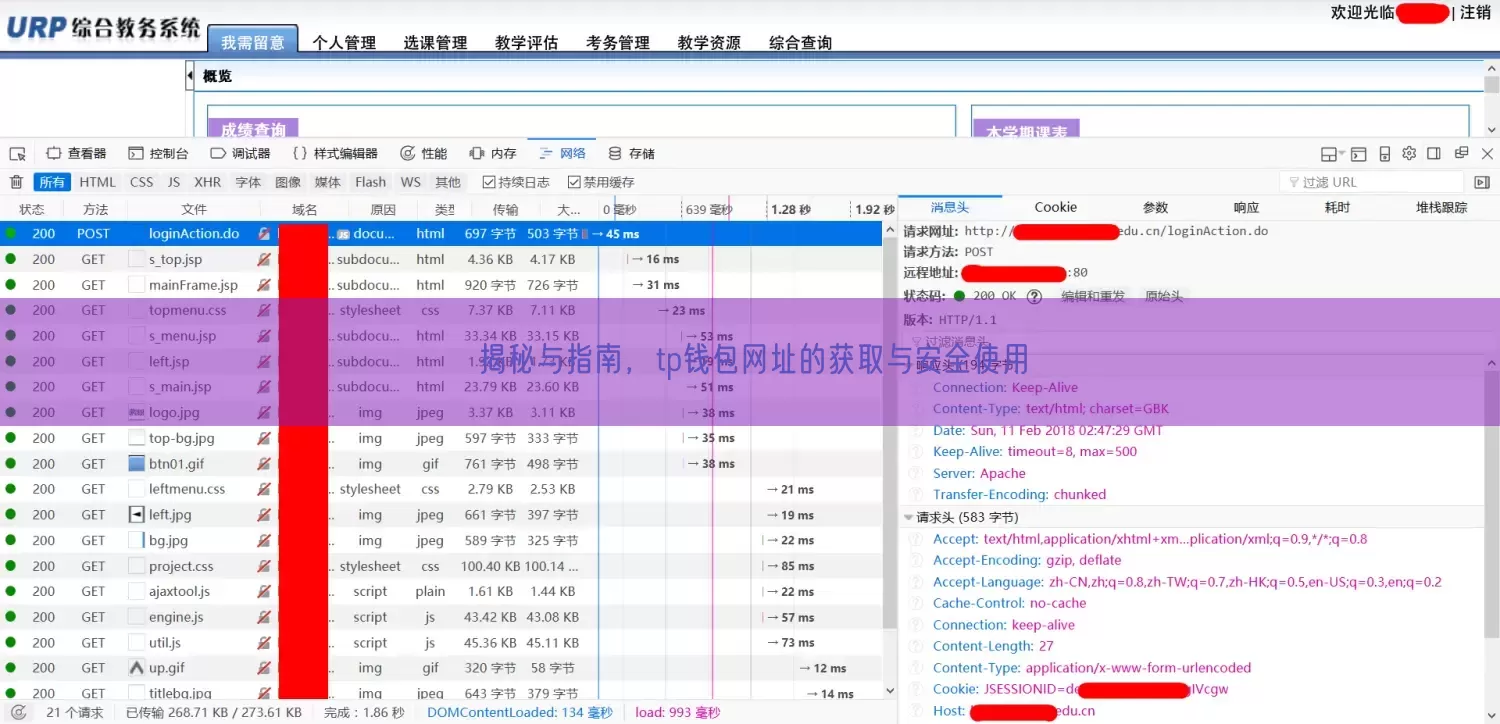Switch to the Cookie tab
1500x724 pixels.
pos(1056,207)
